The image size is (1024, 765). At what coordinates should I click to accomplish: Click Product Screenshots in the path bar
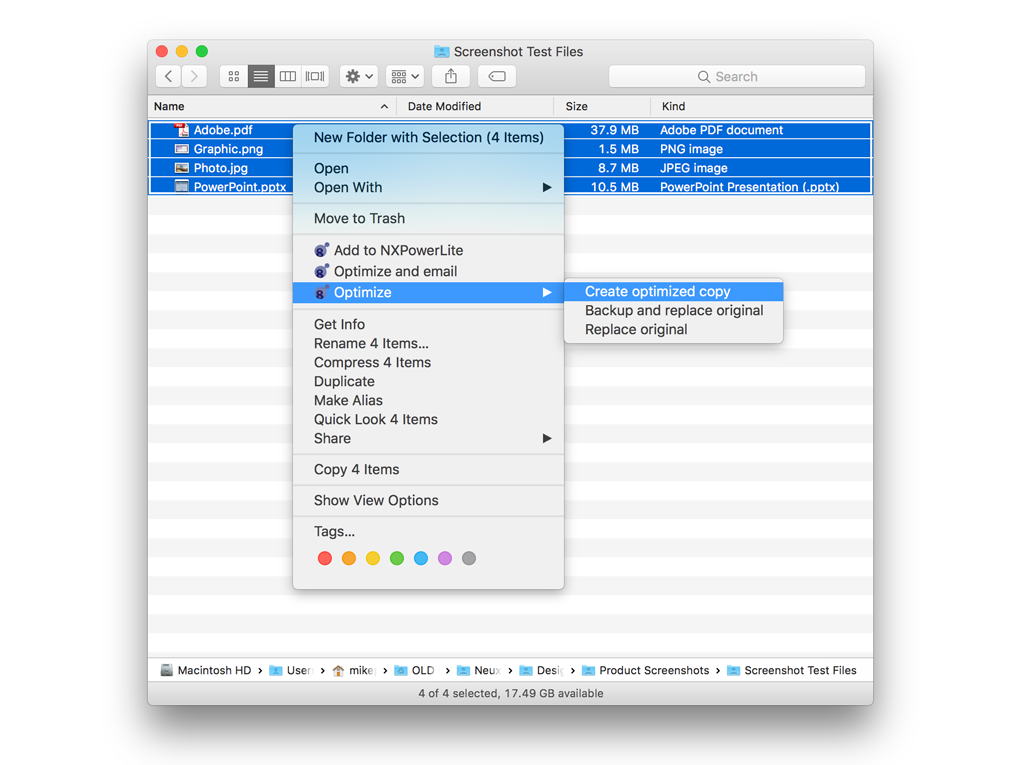(645, 670)
